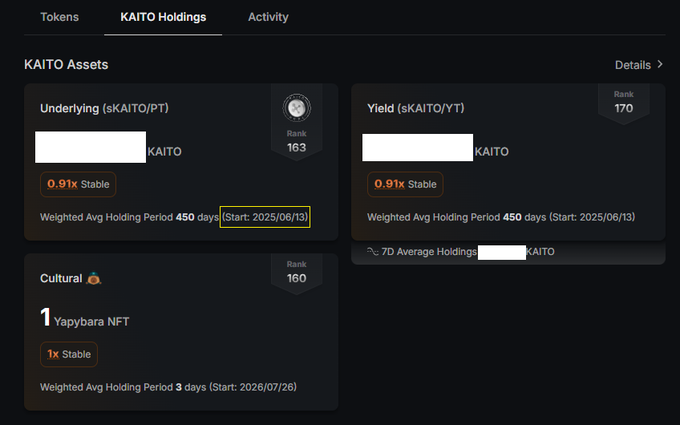Click the Cultural card title
Viewport: 680px width, 425px height.
[x=61, y=278]
